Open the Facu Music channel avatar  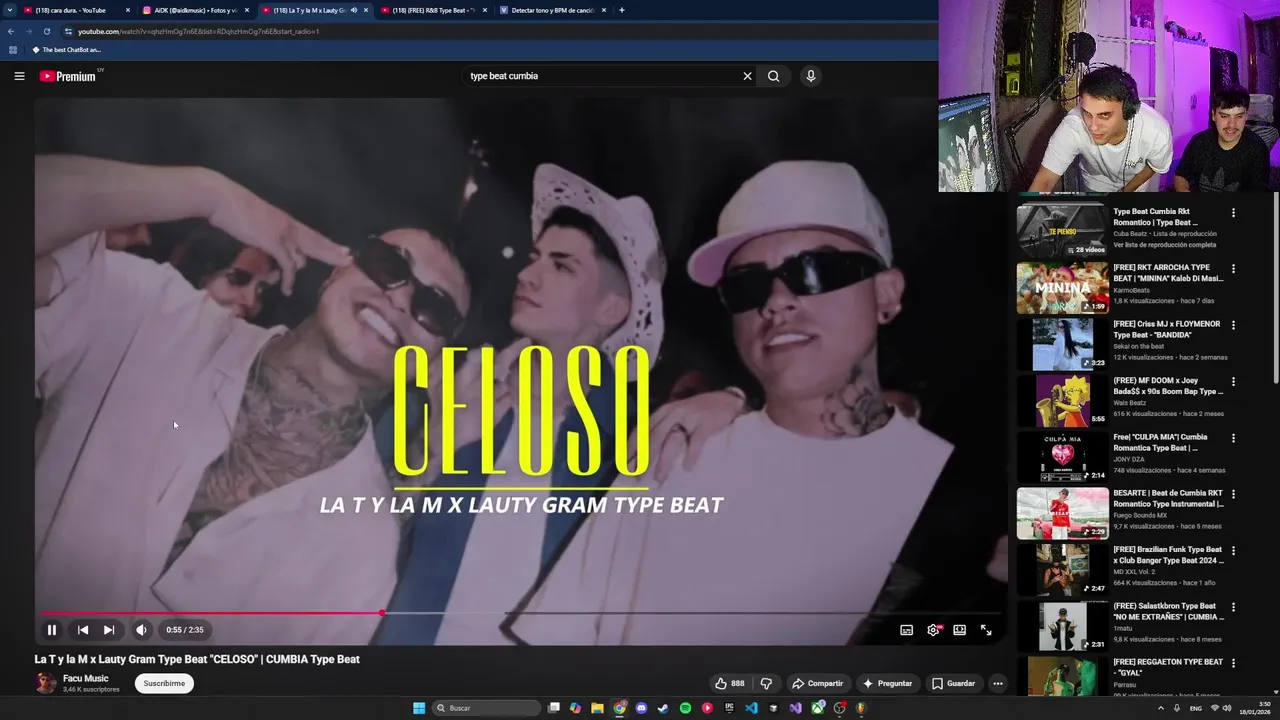click(45, 683)
